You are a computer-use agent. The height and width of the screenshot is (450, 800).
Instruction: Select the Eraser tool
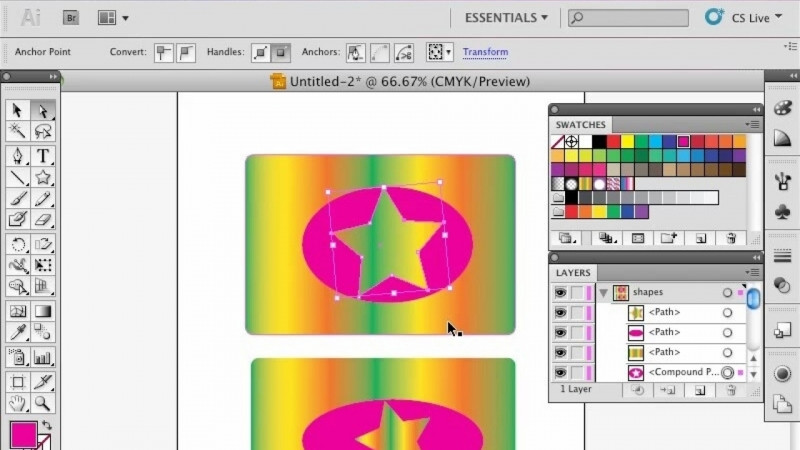[x=42, y=219]
